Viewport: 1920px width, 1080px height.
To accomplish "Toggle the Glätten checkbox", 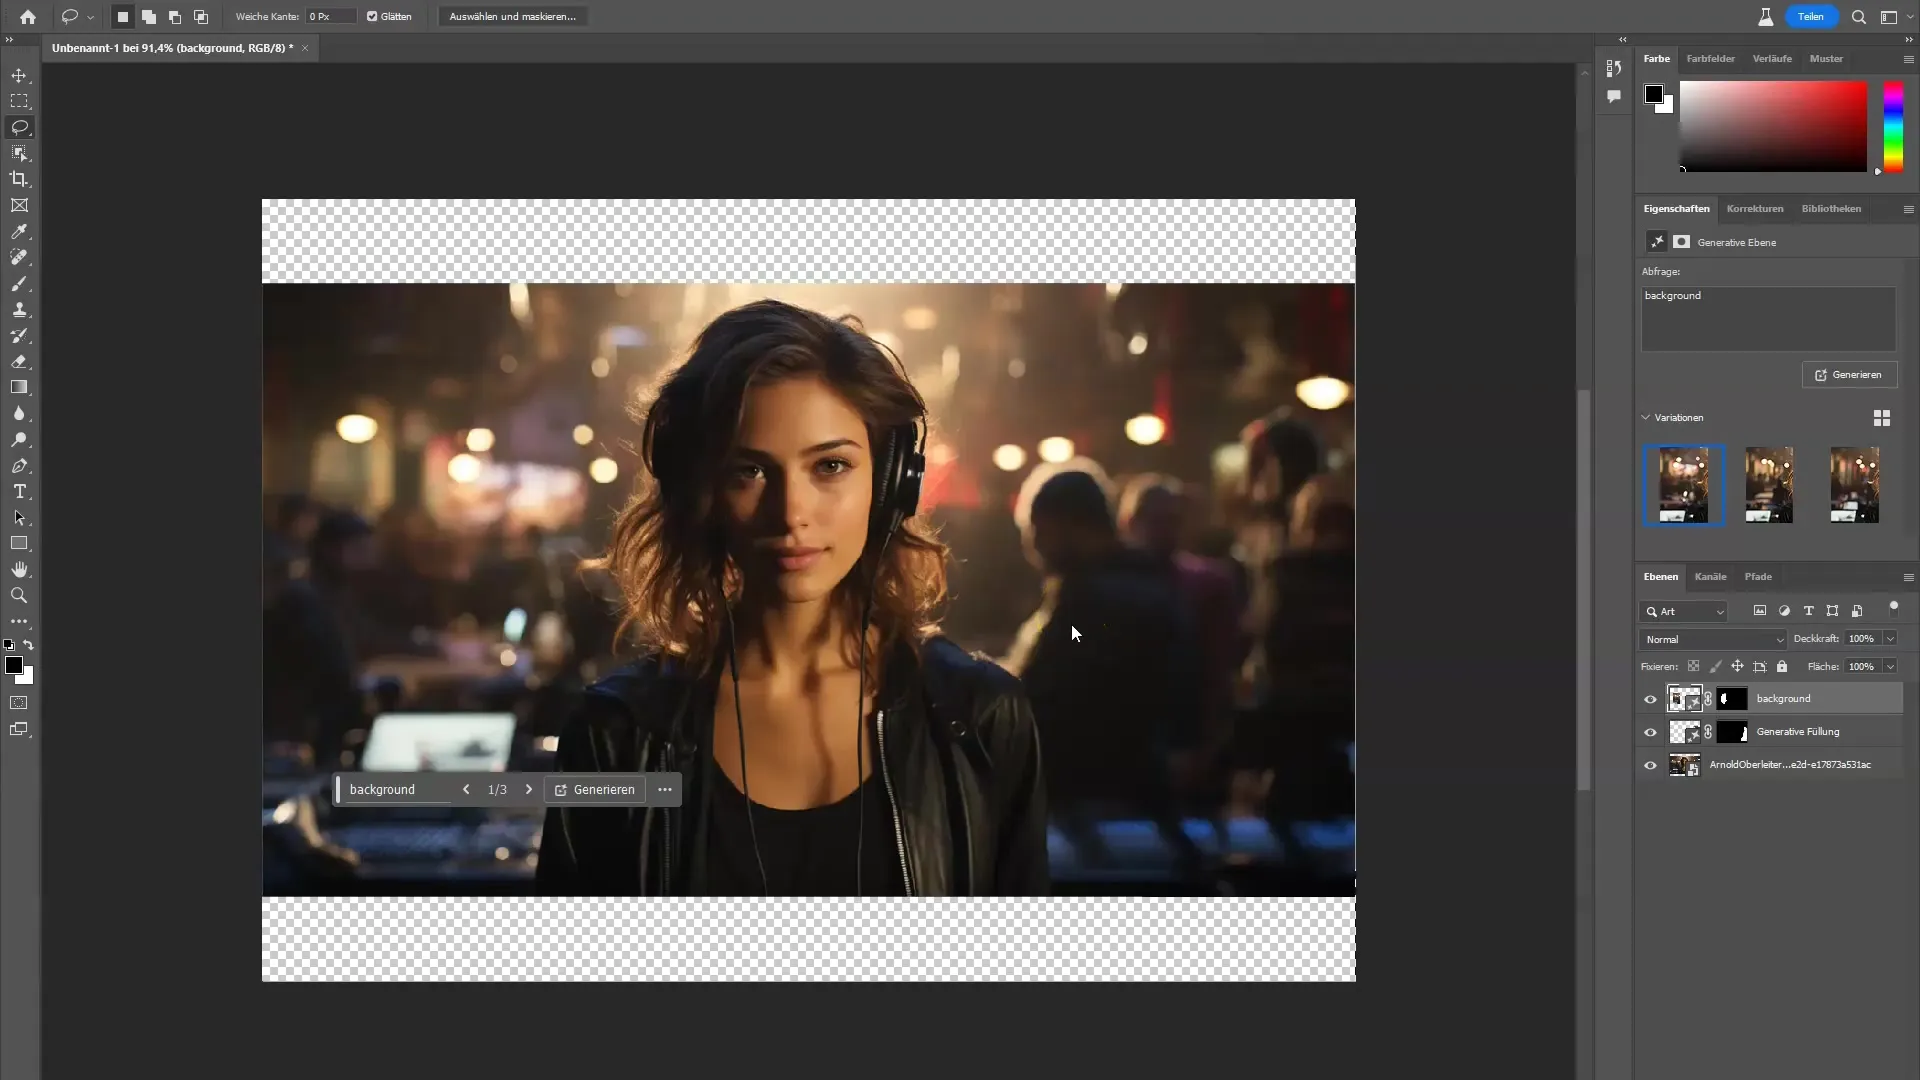I will point(372,16).
